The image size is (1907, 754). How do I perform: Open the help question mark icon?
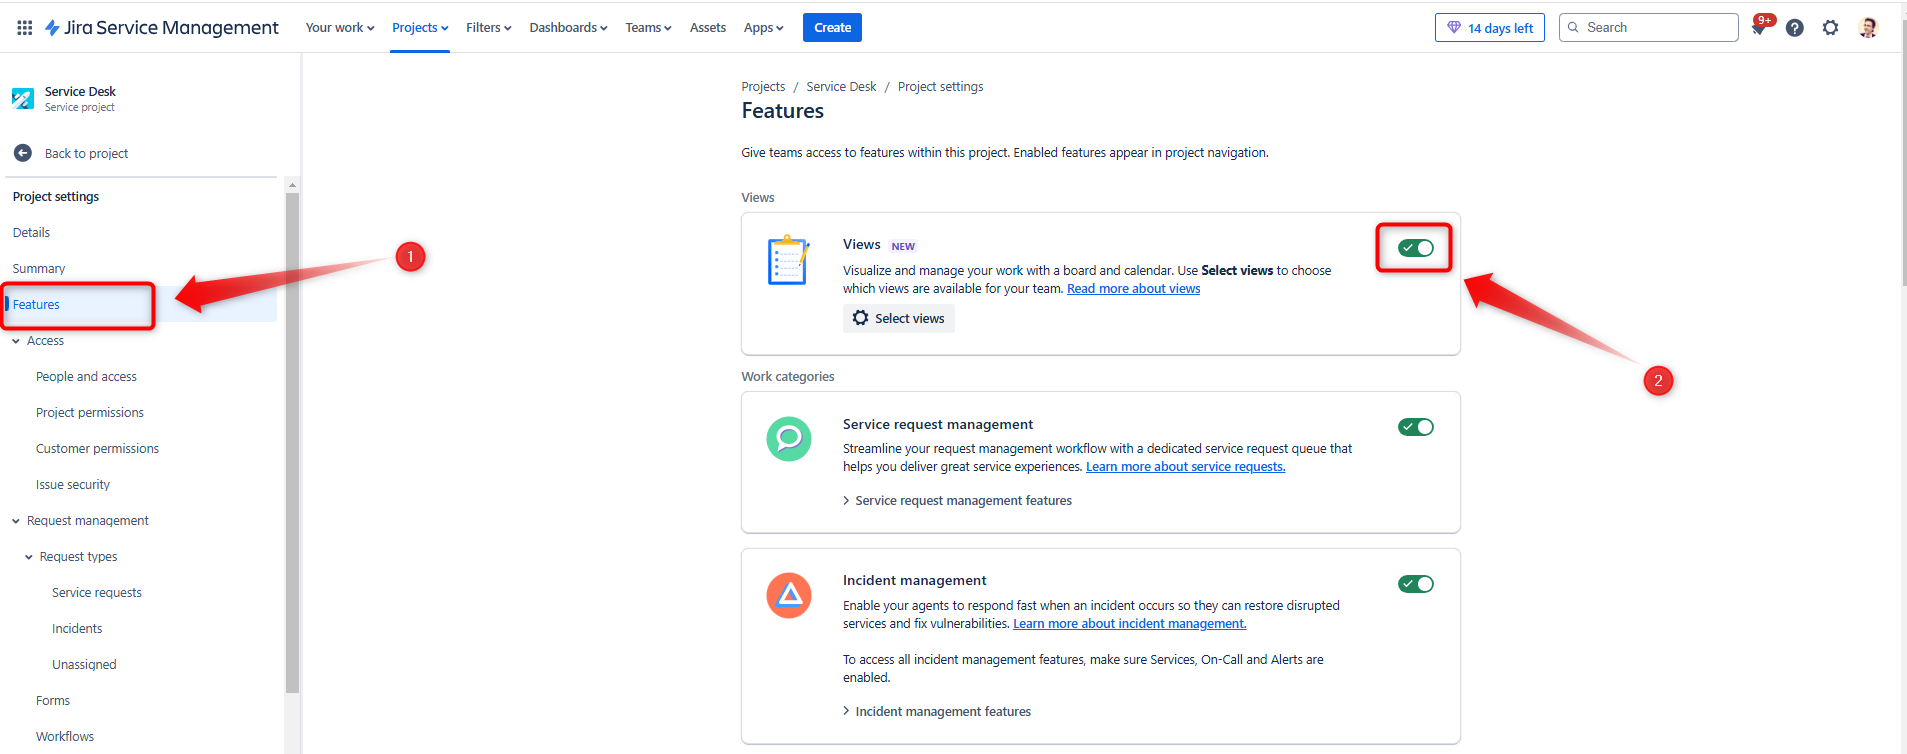[x=1795, y=28]
